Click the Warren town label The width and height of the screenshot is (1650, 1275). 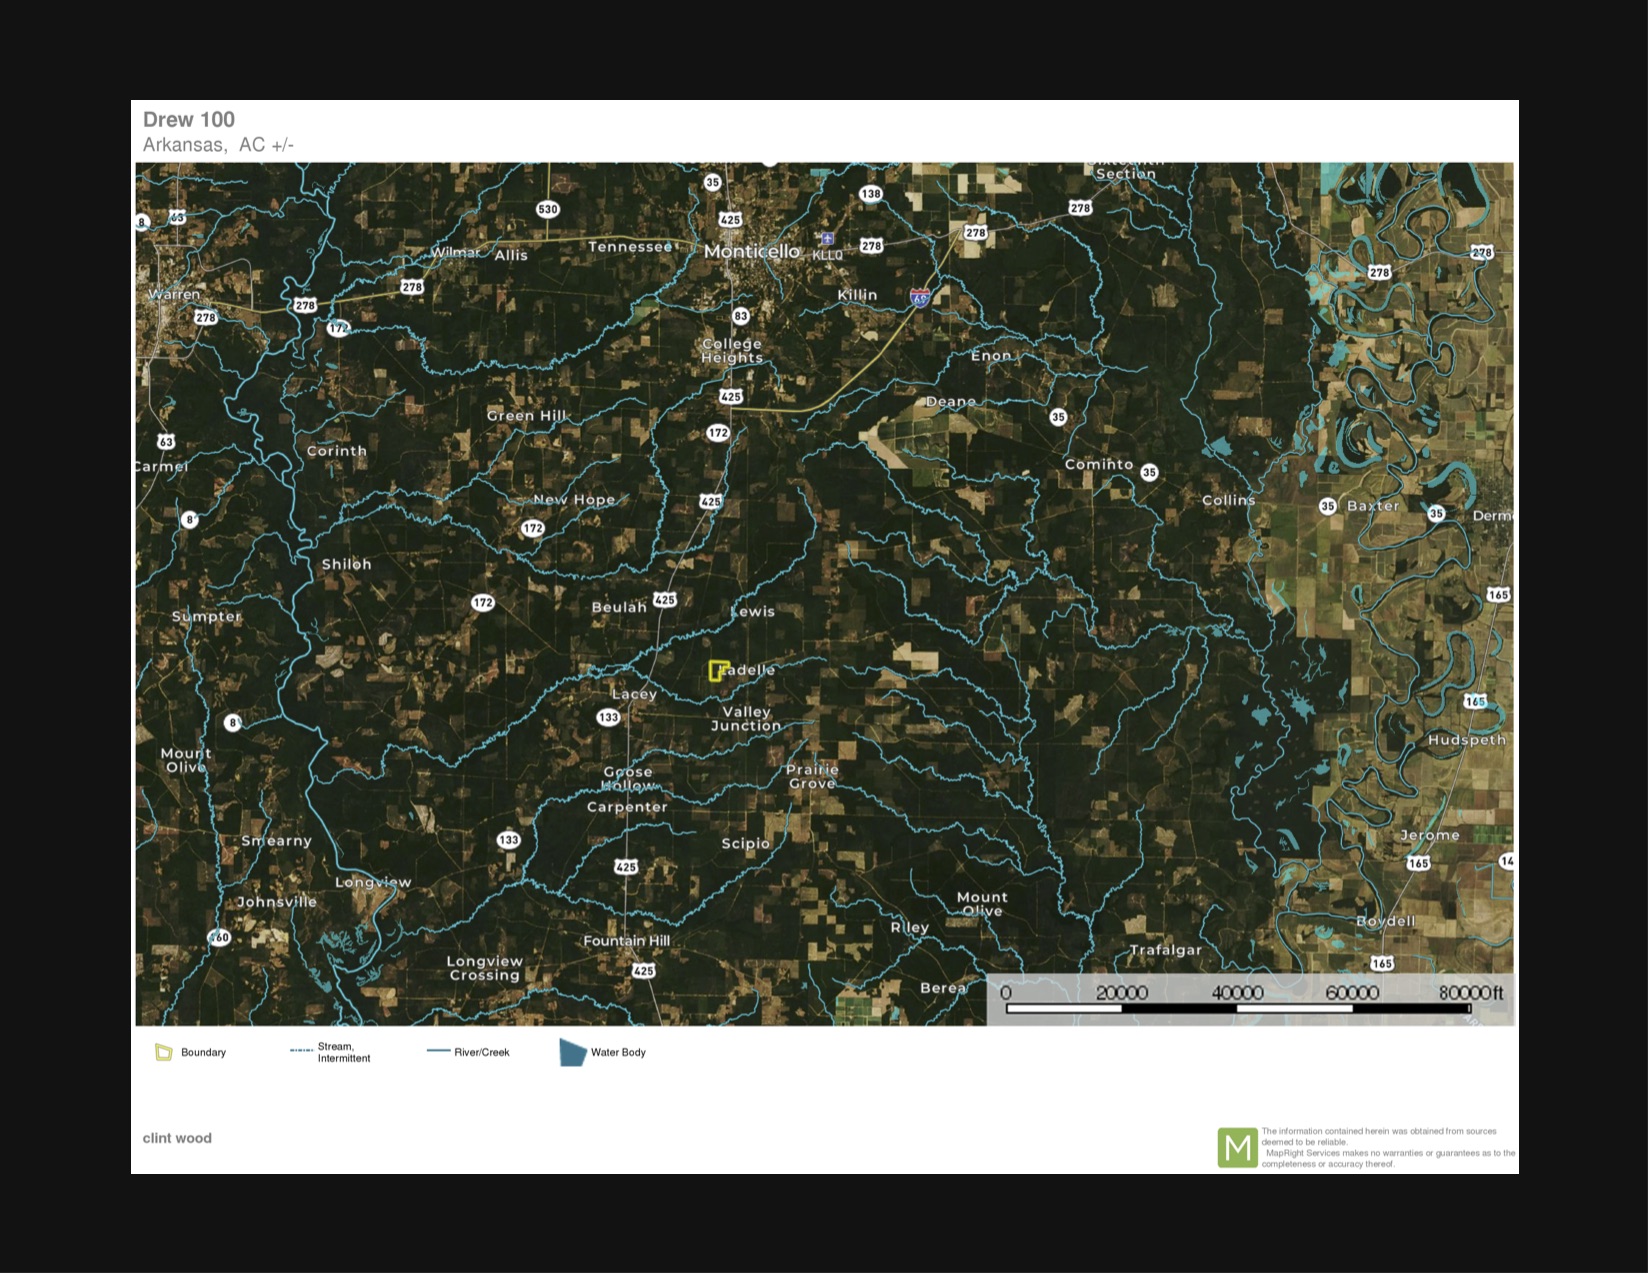tap(174, 295)
